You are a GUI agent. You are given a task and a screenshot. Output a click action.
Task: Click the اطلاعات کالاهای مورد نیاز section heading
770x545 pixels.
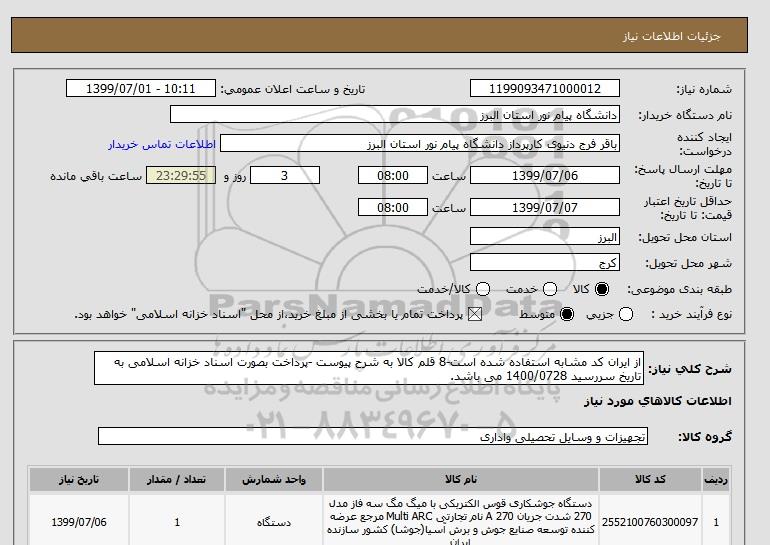pos(658,401)
